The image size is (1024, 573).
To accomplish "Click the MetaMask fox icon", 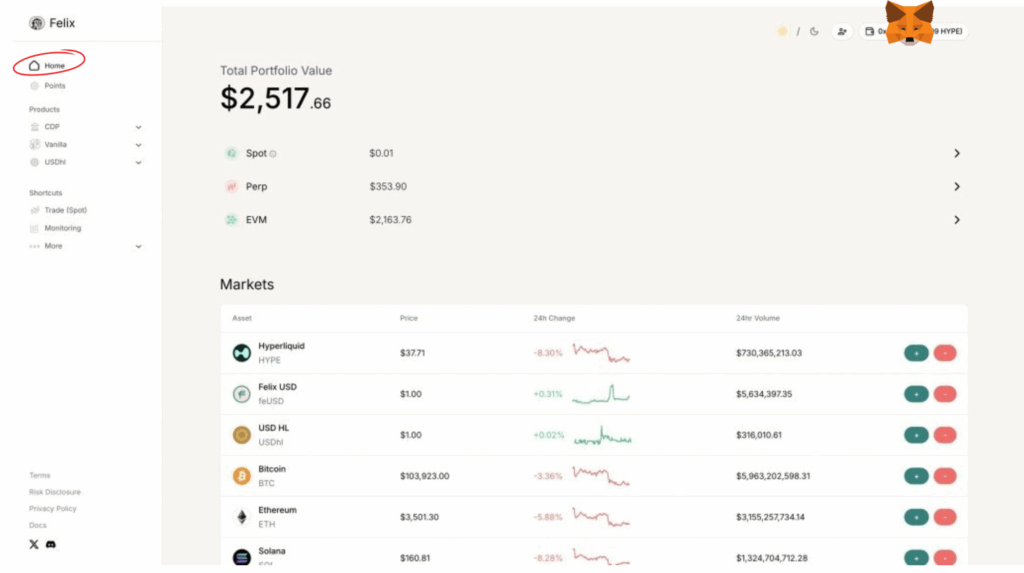I will (909, 23).
